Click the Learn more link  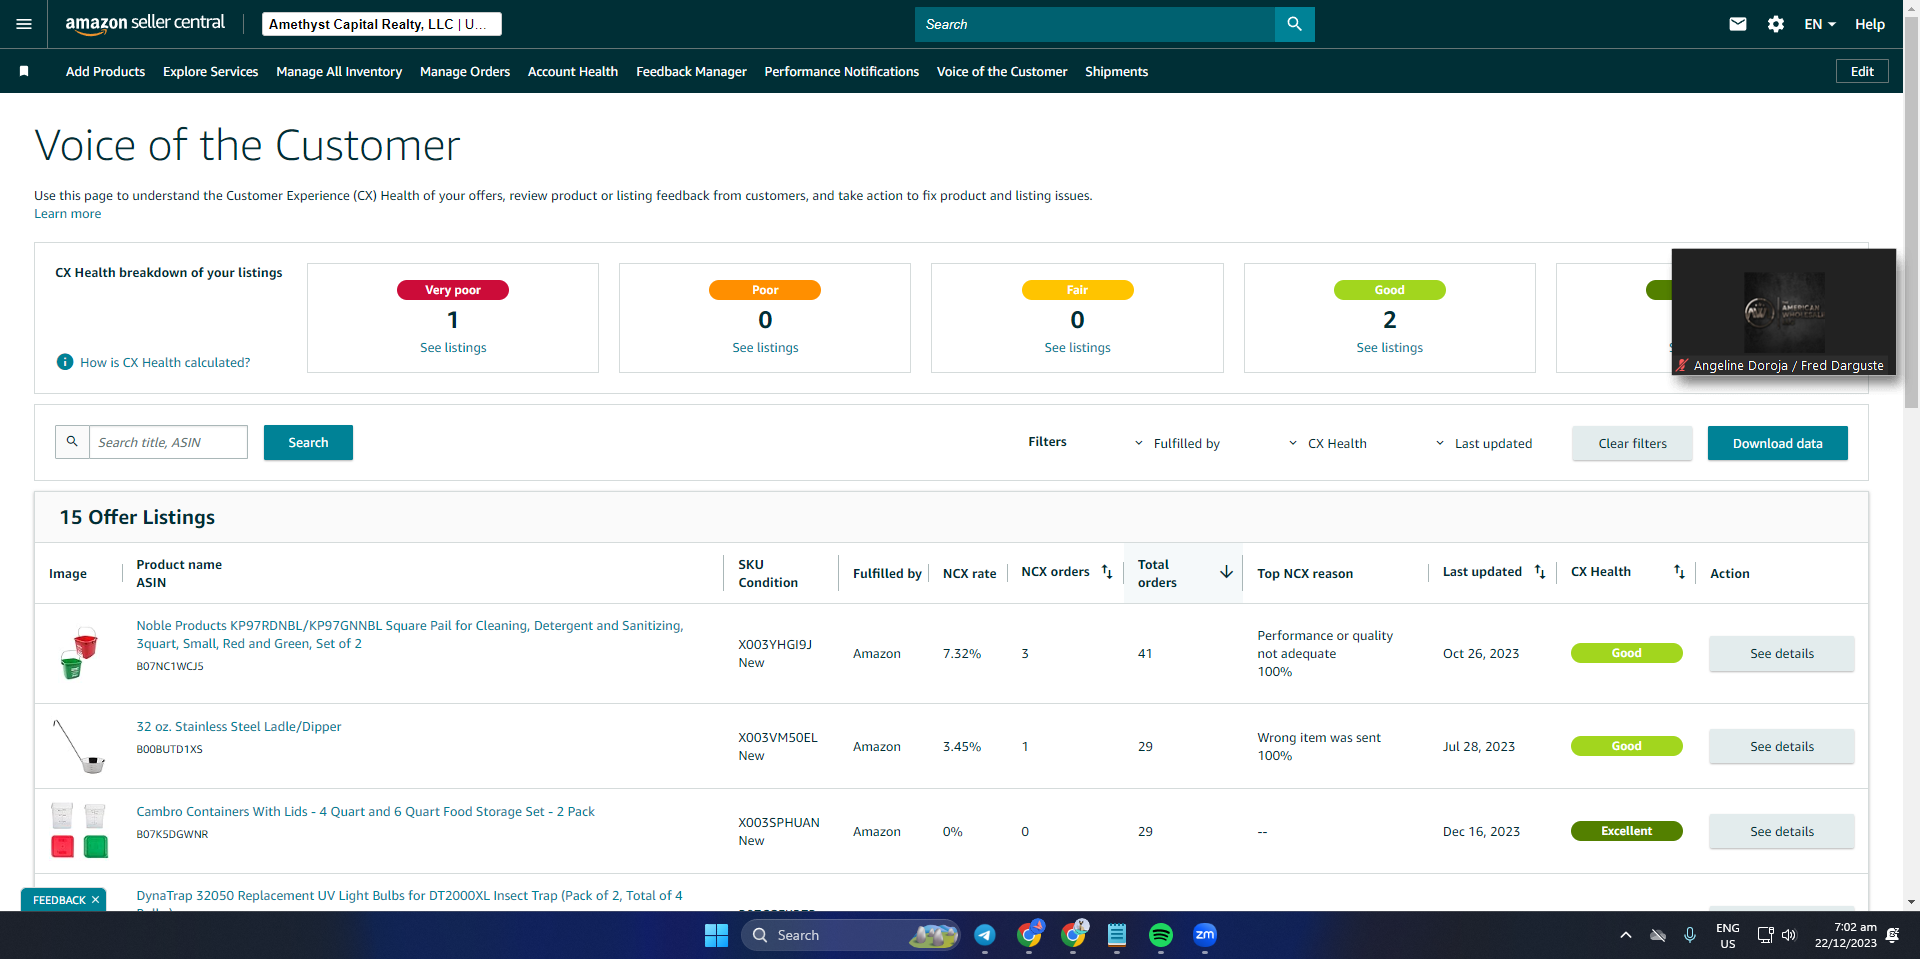coord(68,213)
